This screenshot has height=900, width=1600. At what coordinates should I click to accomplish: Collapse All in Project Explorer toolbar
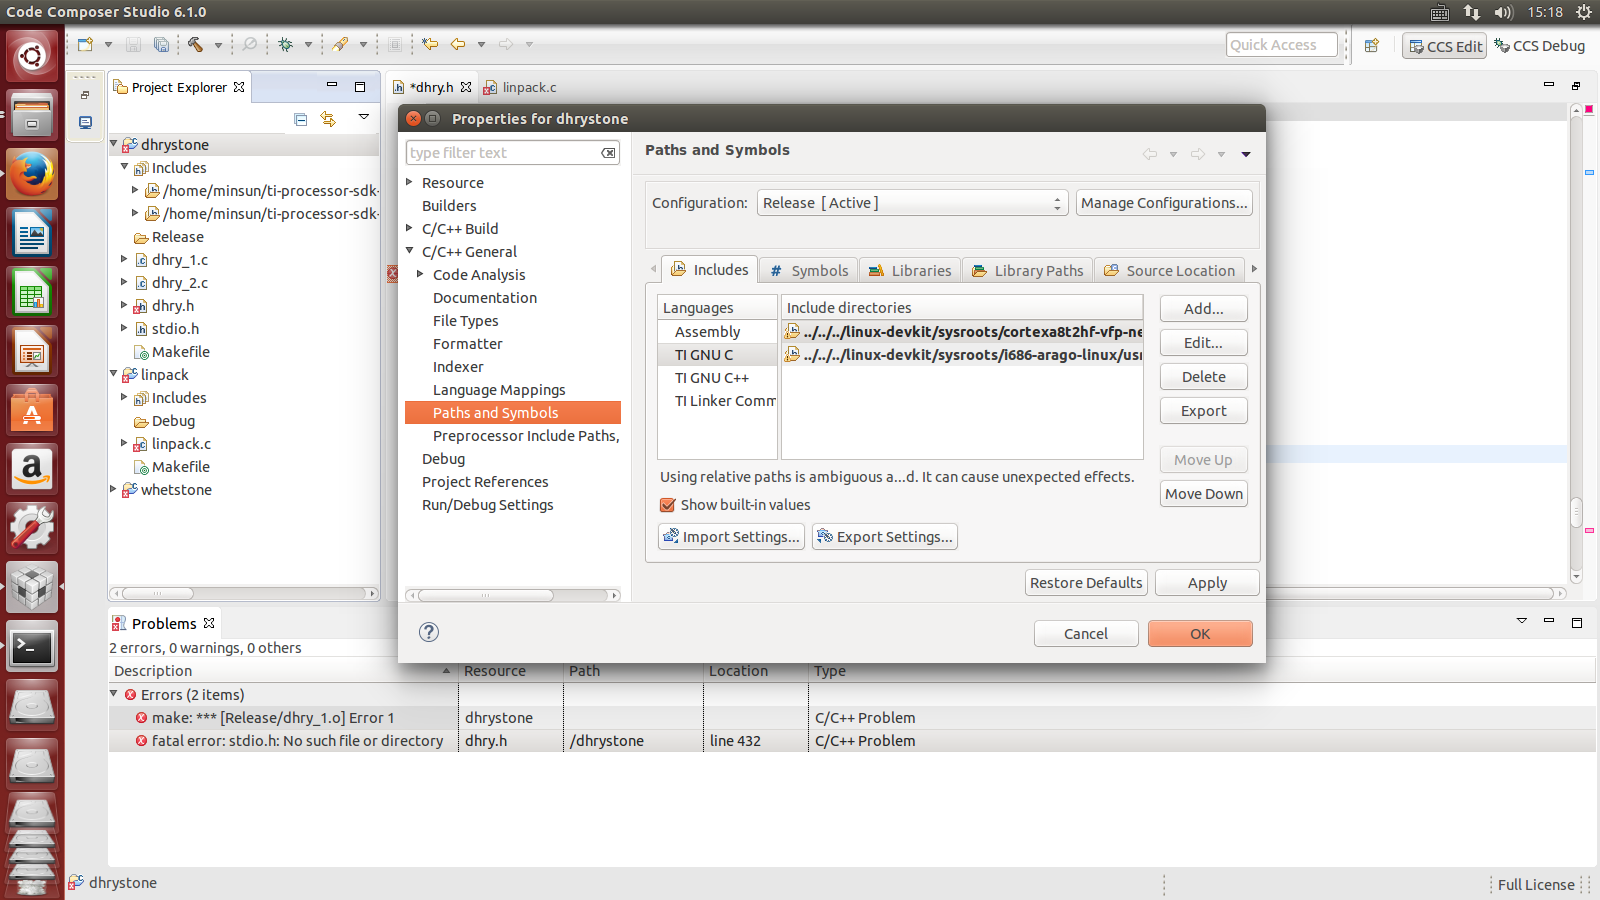tap(301, 119)
